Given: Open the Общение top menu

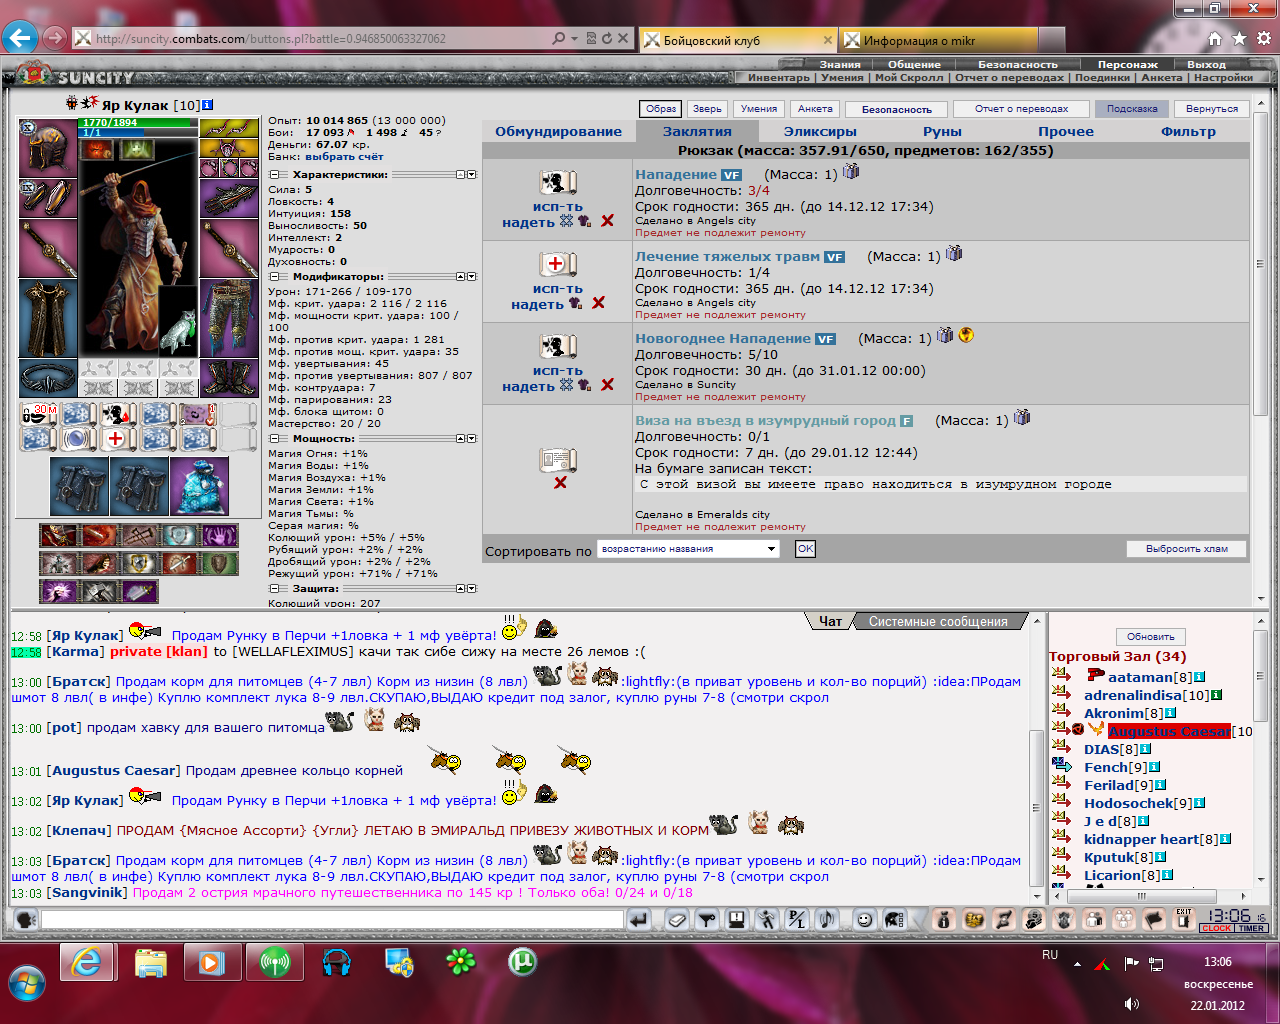Looking at the screenshot, I should pyautogui.click(x=914, y=64).
